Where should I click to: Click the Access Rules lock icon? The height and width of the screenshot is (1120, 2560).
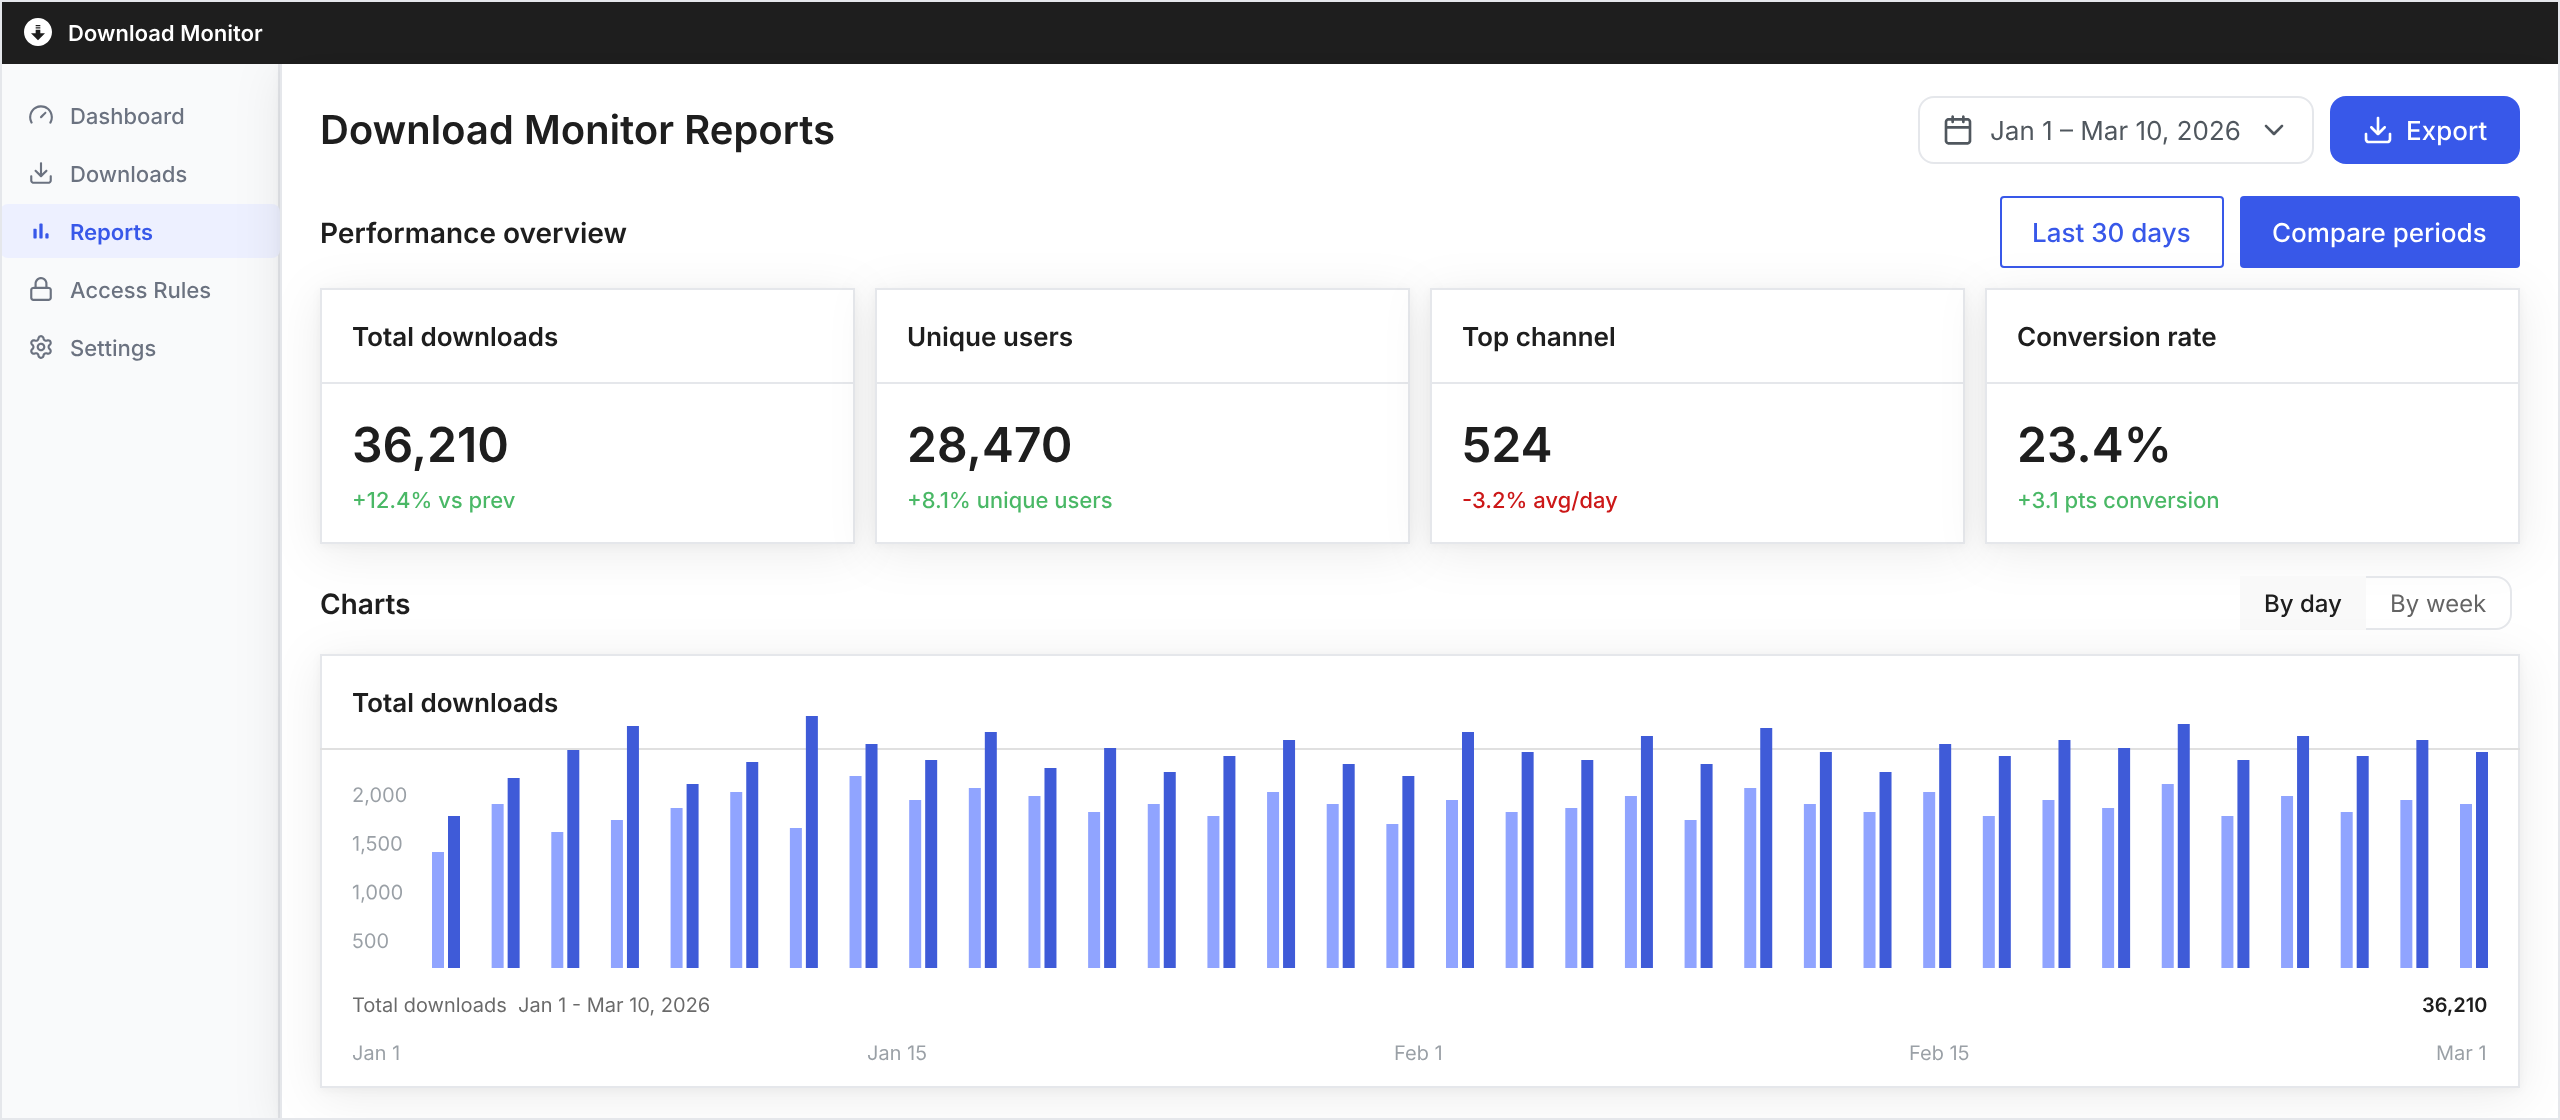[x=41, y=289]
